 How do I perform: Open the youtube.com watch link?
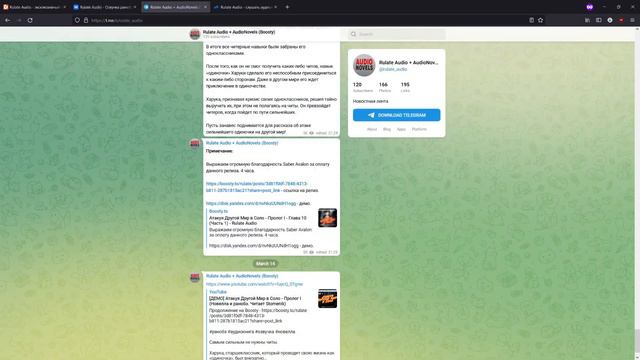254,284
